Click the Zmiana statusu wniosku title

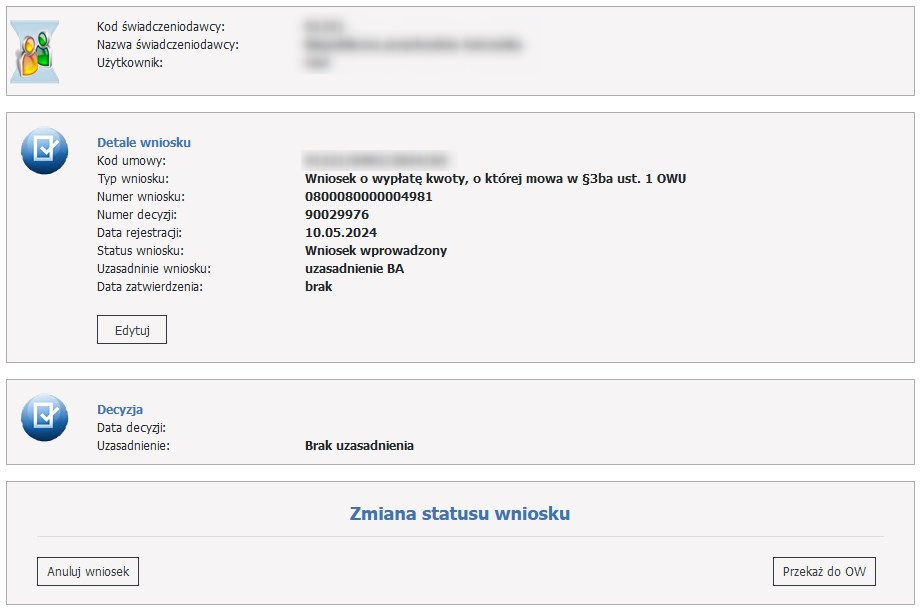460,514
